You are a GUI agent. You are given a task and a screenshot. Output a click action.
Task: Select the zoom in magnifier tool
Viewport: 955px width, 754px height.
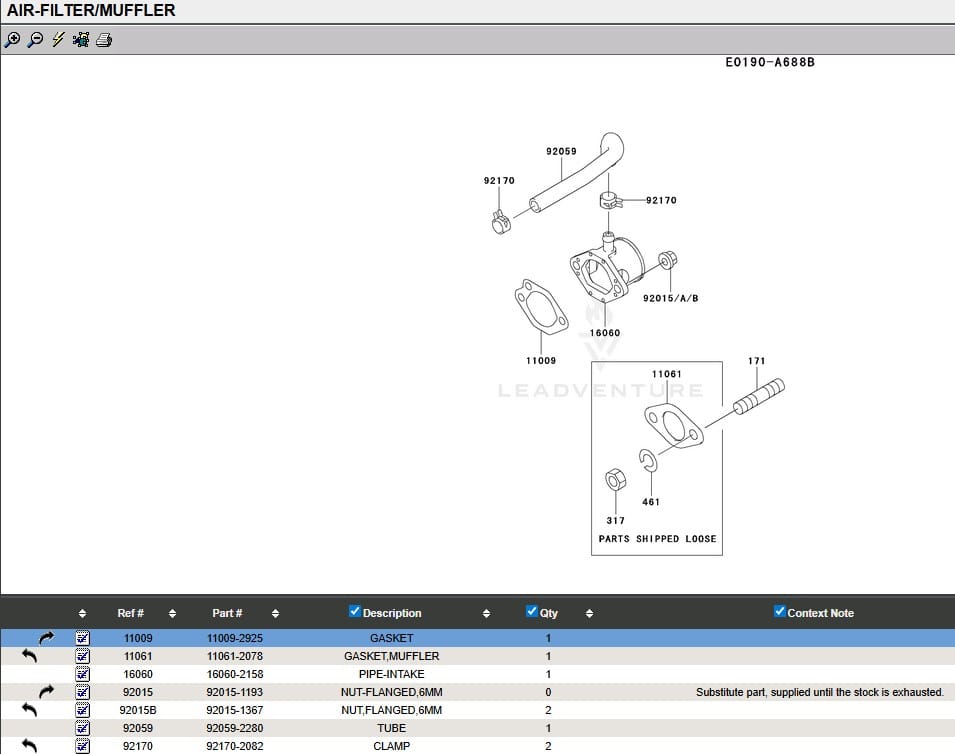click(13, 39)
